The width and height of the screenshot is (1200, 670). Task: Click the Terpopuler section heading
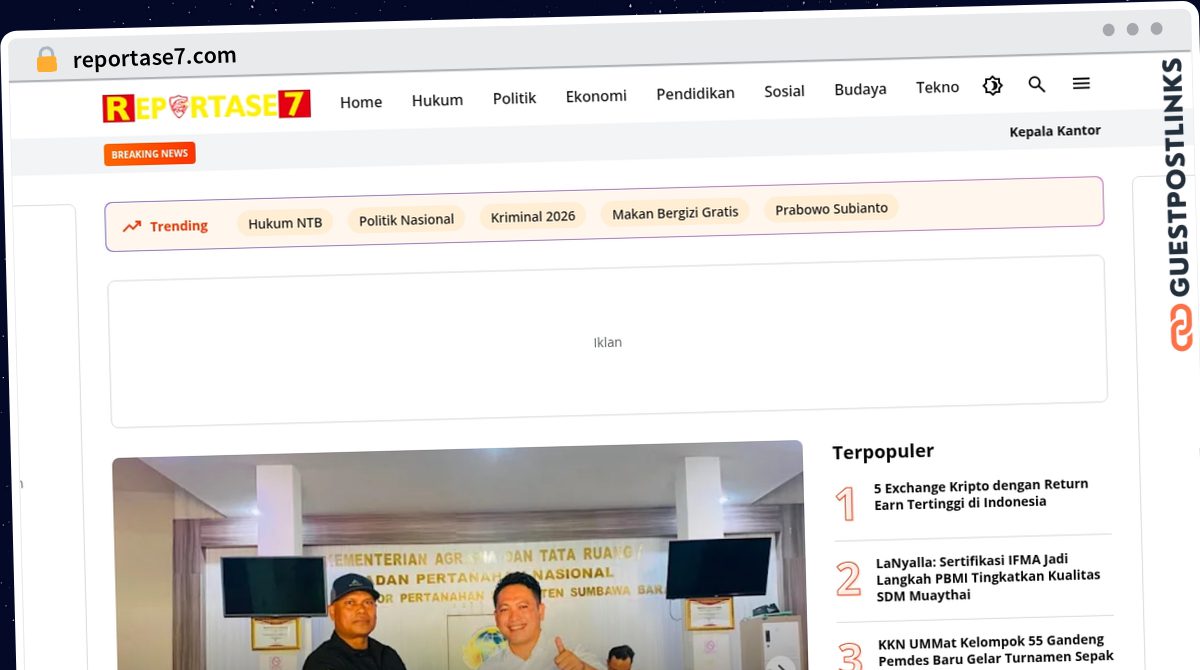883,452
